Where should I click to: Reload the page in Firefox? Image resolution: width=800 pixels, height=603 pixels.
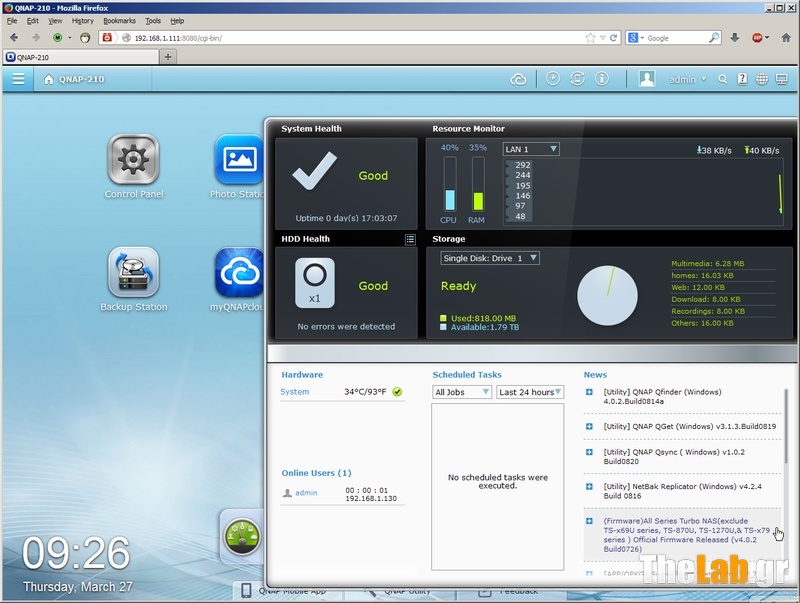pos(613,38)
